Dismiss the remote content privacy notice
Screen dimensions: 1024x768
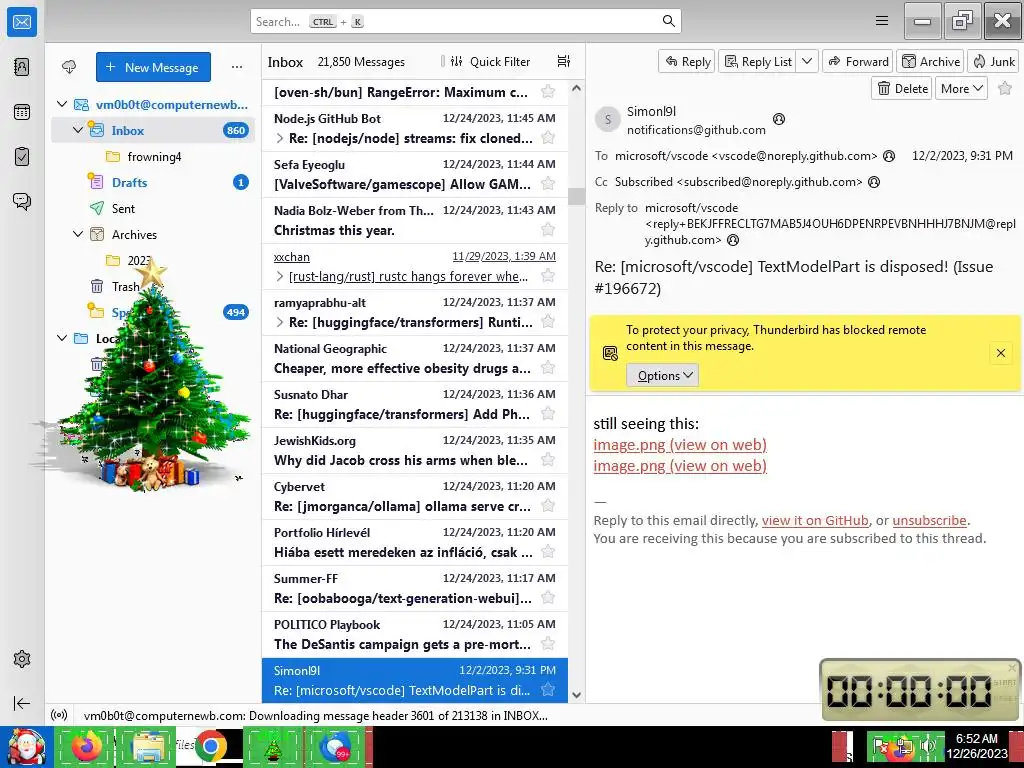1000,353
